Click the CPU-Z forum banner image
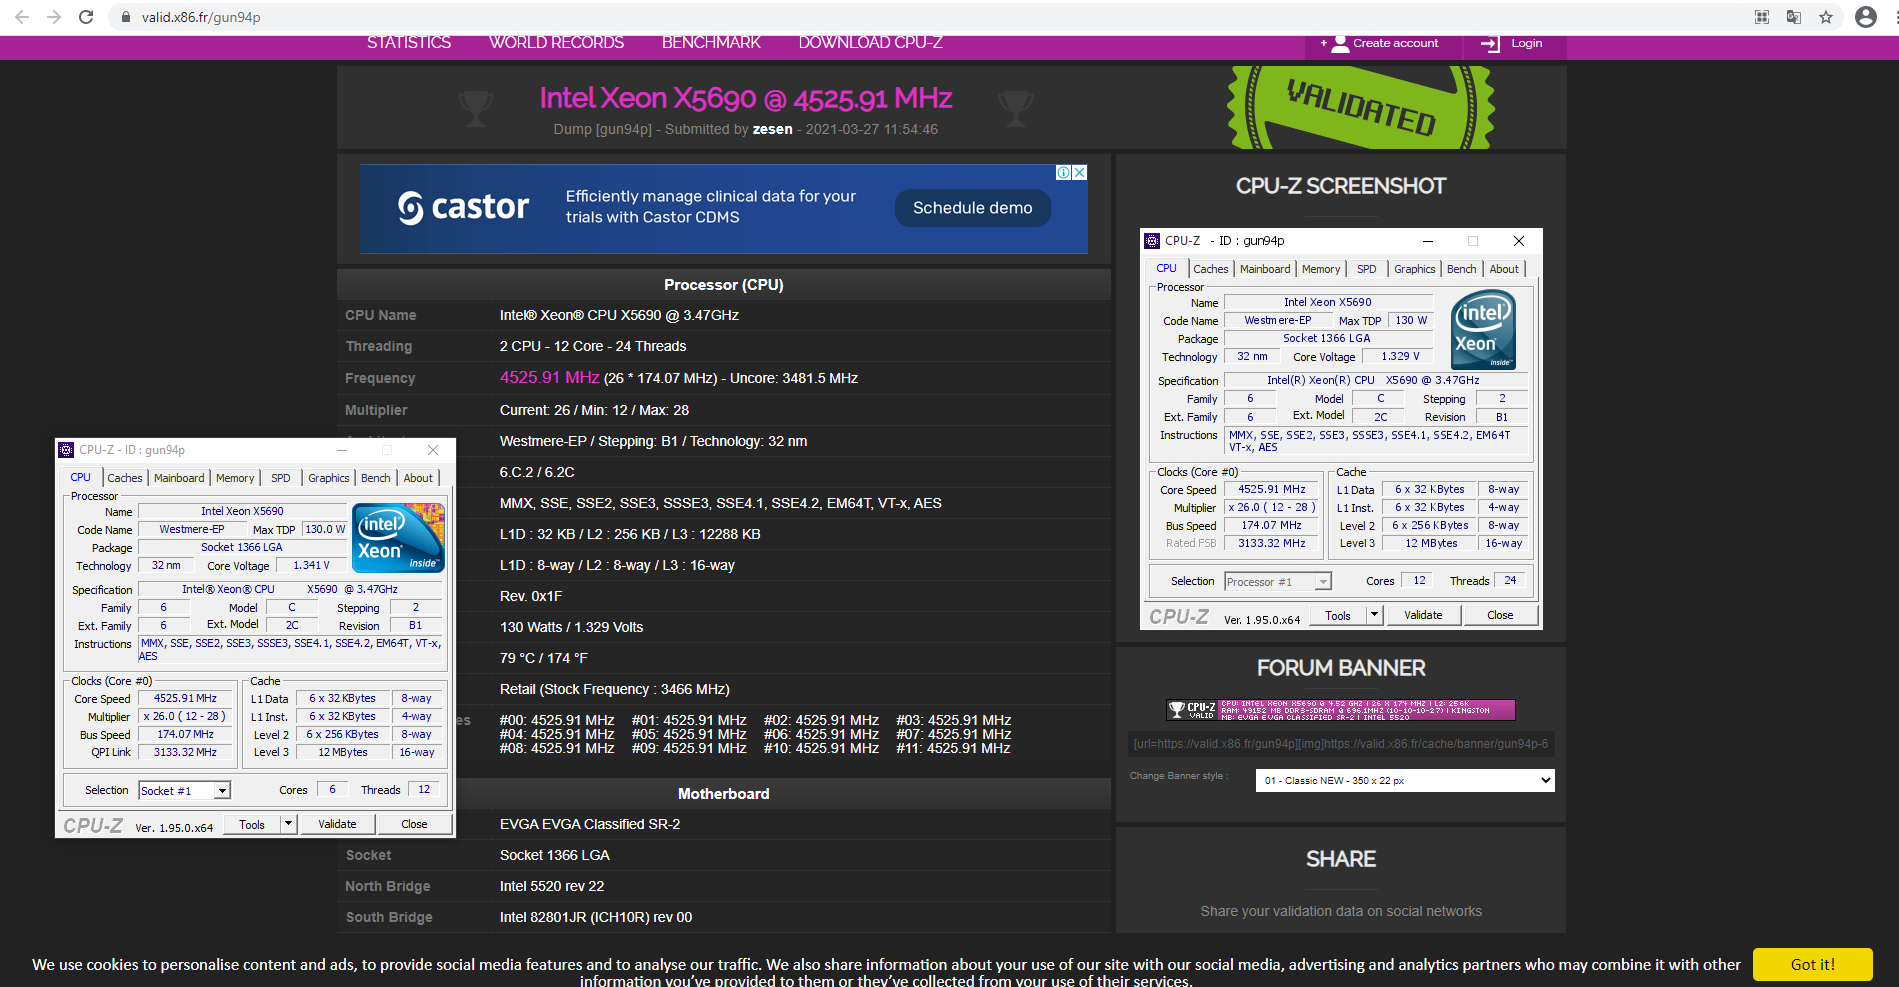The height and width of the screenshot is (987, 1899). point(1340,710)
